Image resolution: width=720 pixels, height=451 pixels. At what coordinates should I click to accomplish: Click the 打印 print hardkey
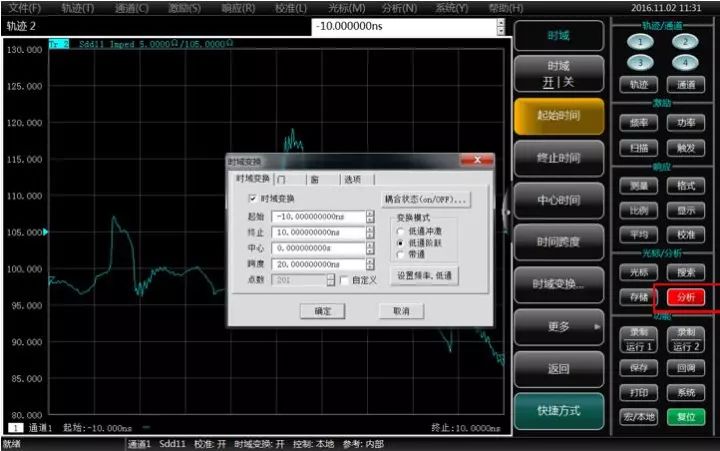point(639,393)
